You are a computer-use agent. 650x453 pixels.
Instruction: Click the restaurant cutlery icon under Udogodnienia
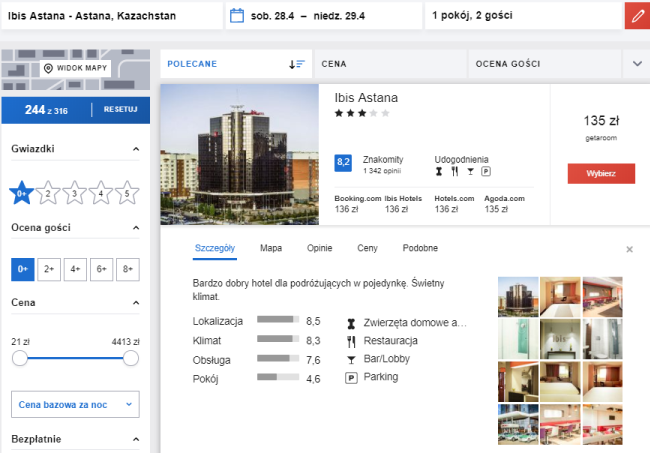click(x=455, y=172)
